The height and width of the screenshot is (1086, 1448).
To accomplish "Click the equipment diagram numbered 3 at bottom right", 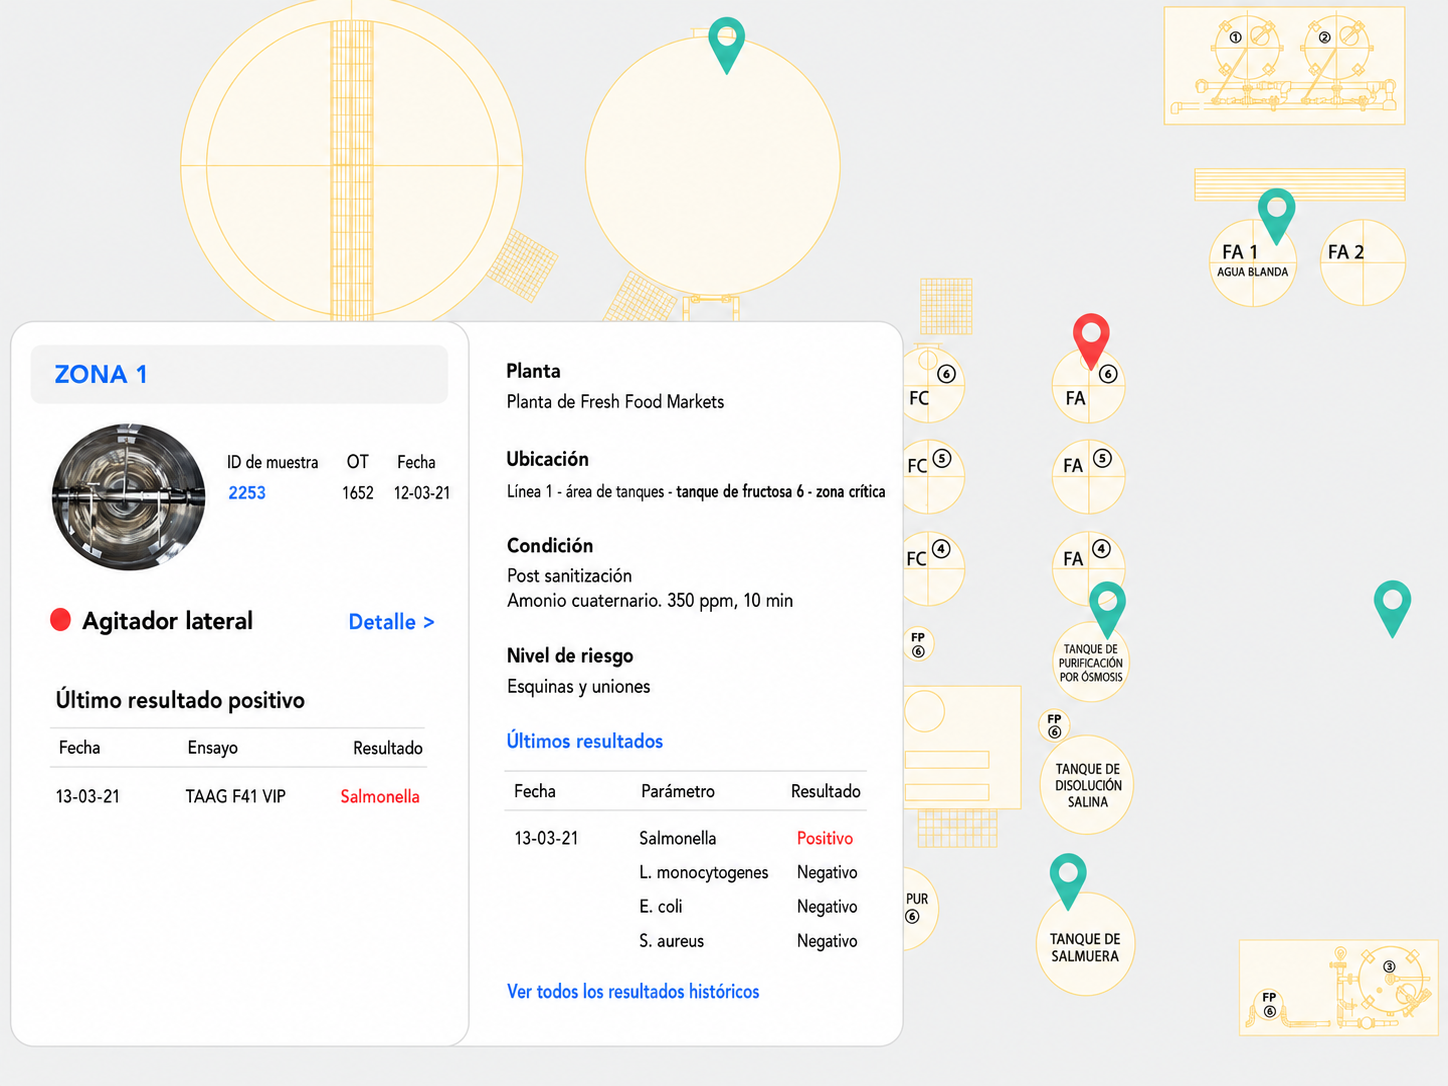I will tap(1338, 988).
